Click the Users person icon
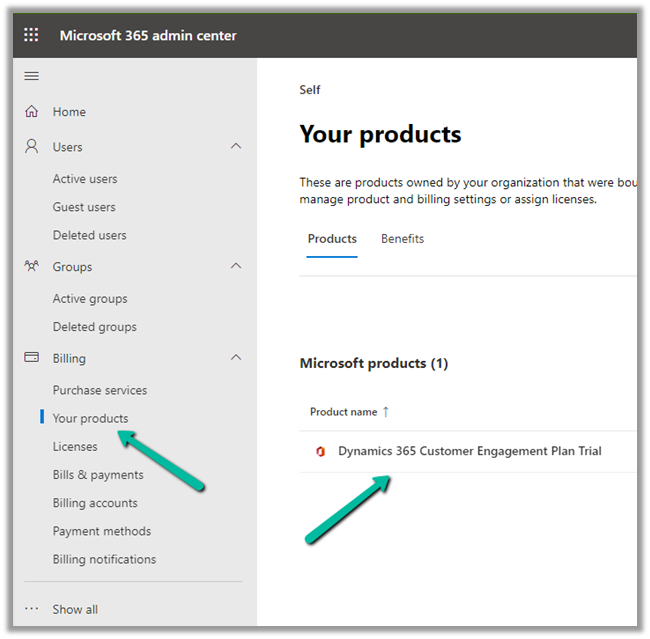Screen dimensions: 650x639 [x=32, y=147]
